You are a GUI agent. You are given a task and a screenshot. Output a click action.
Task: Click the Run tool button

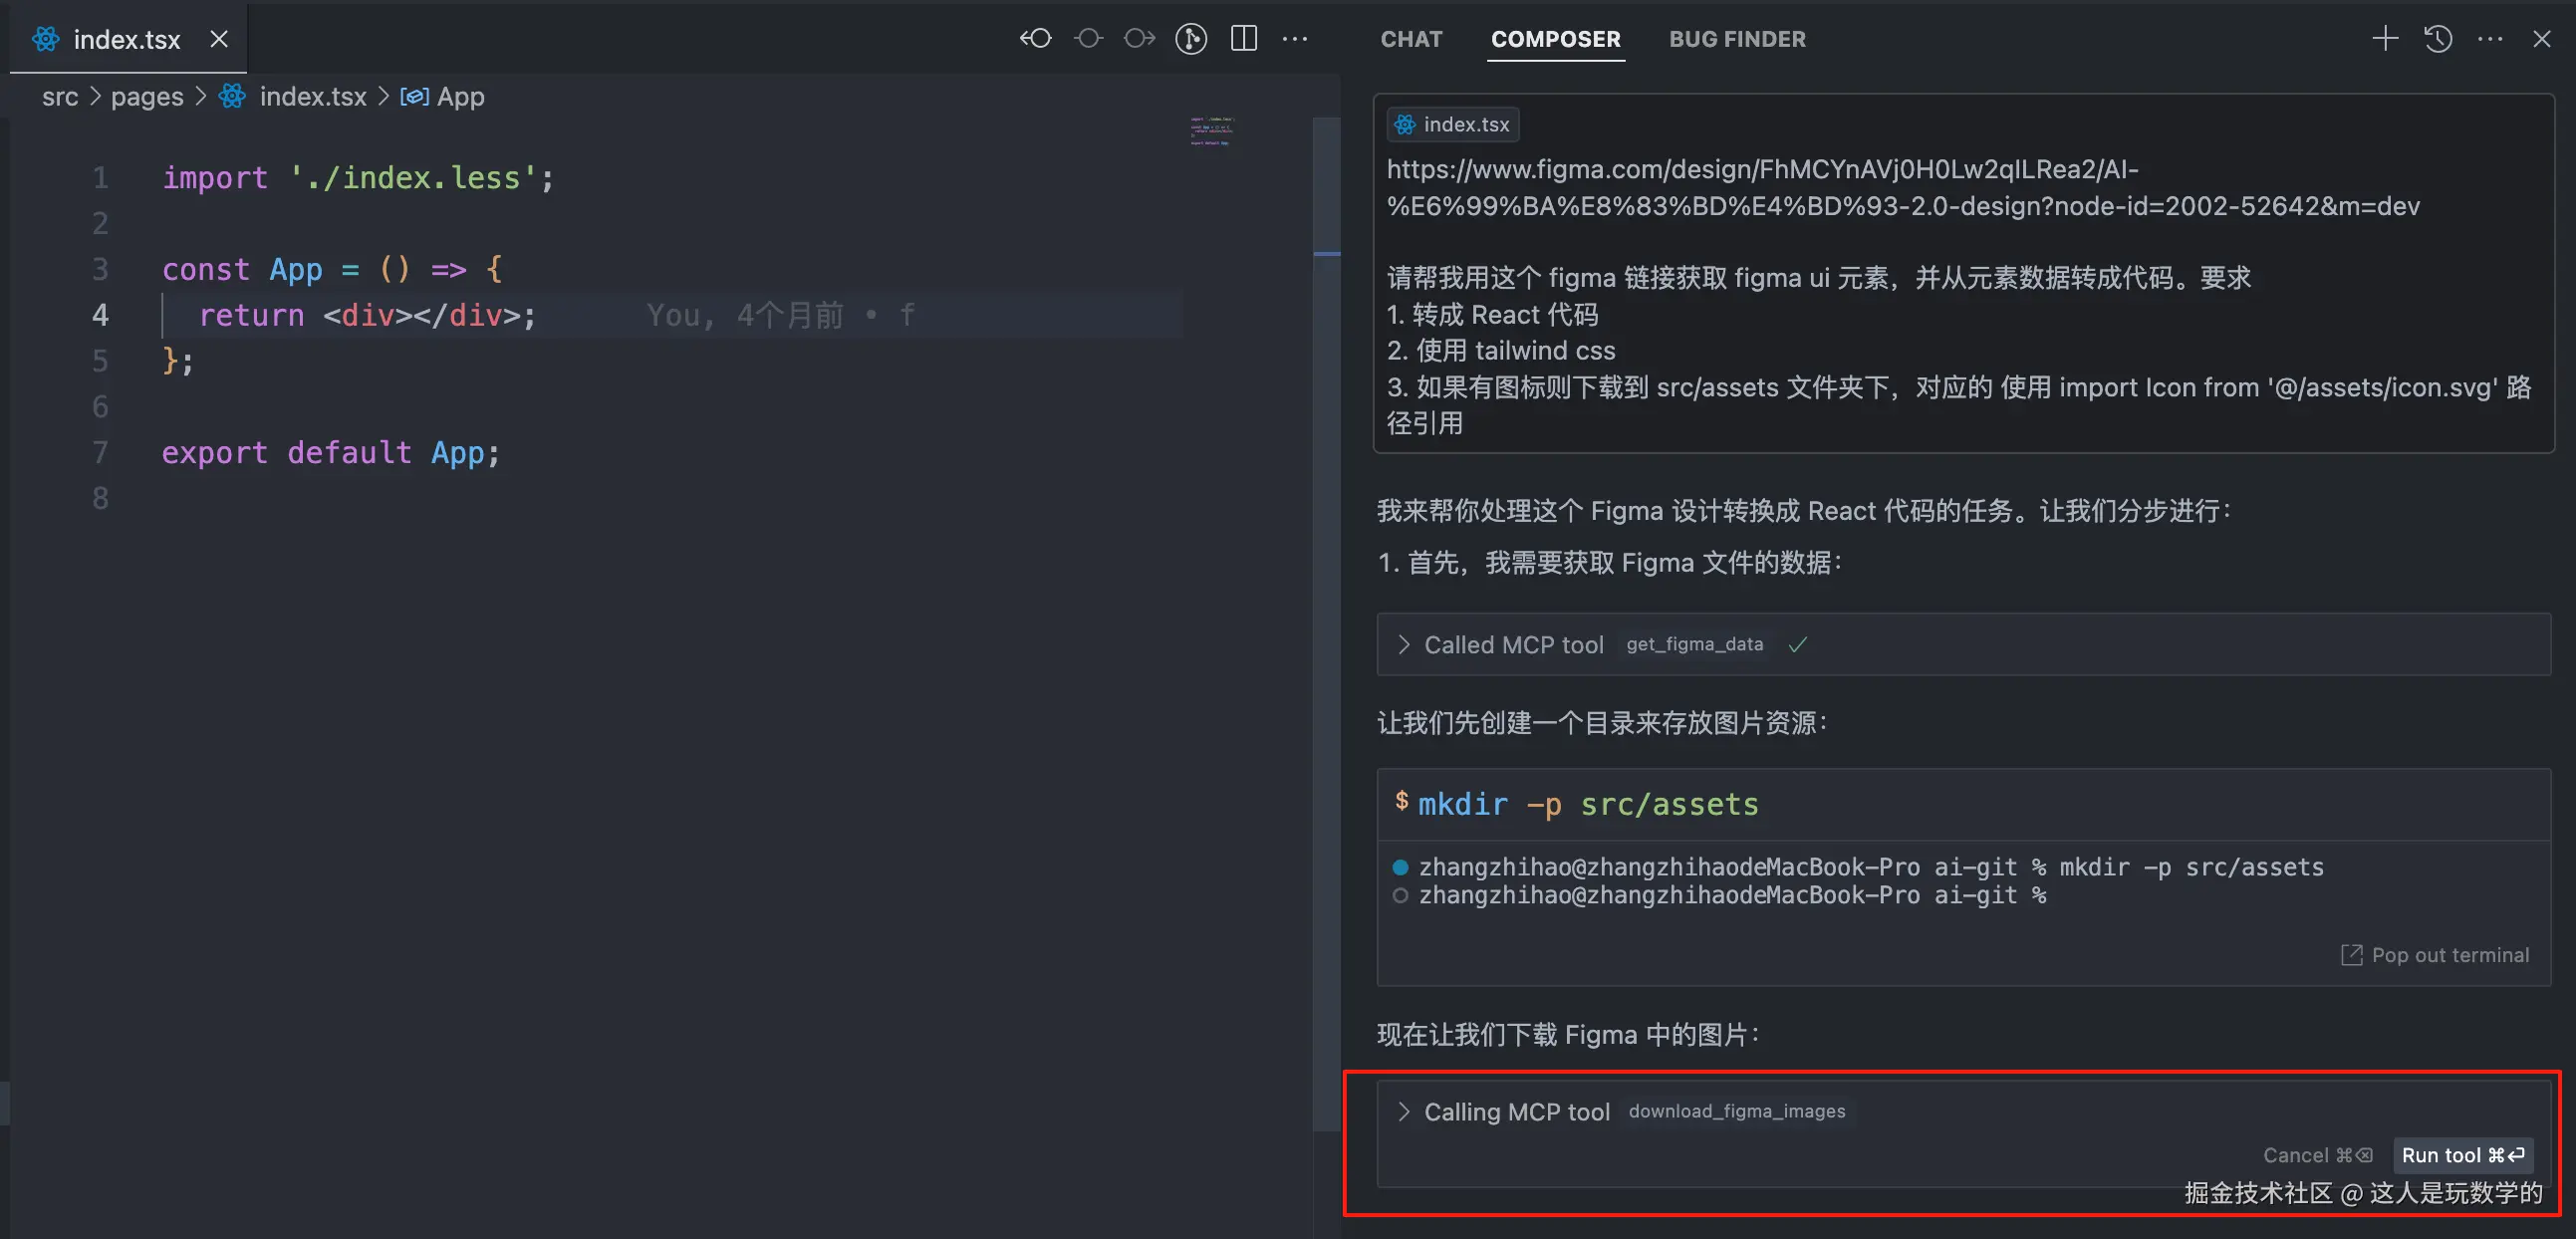click(x=2462, y=1155)
